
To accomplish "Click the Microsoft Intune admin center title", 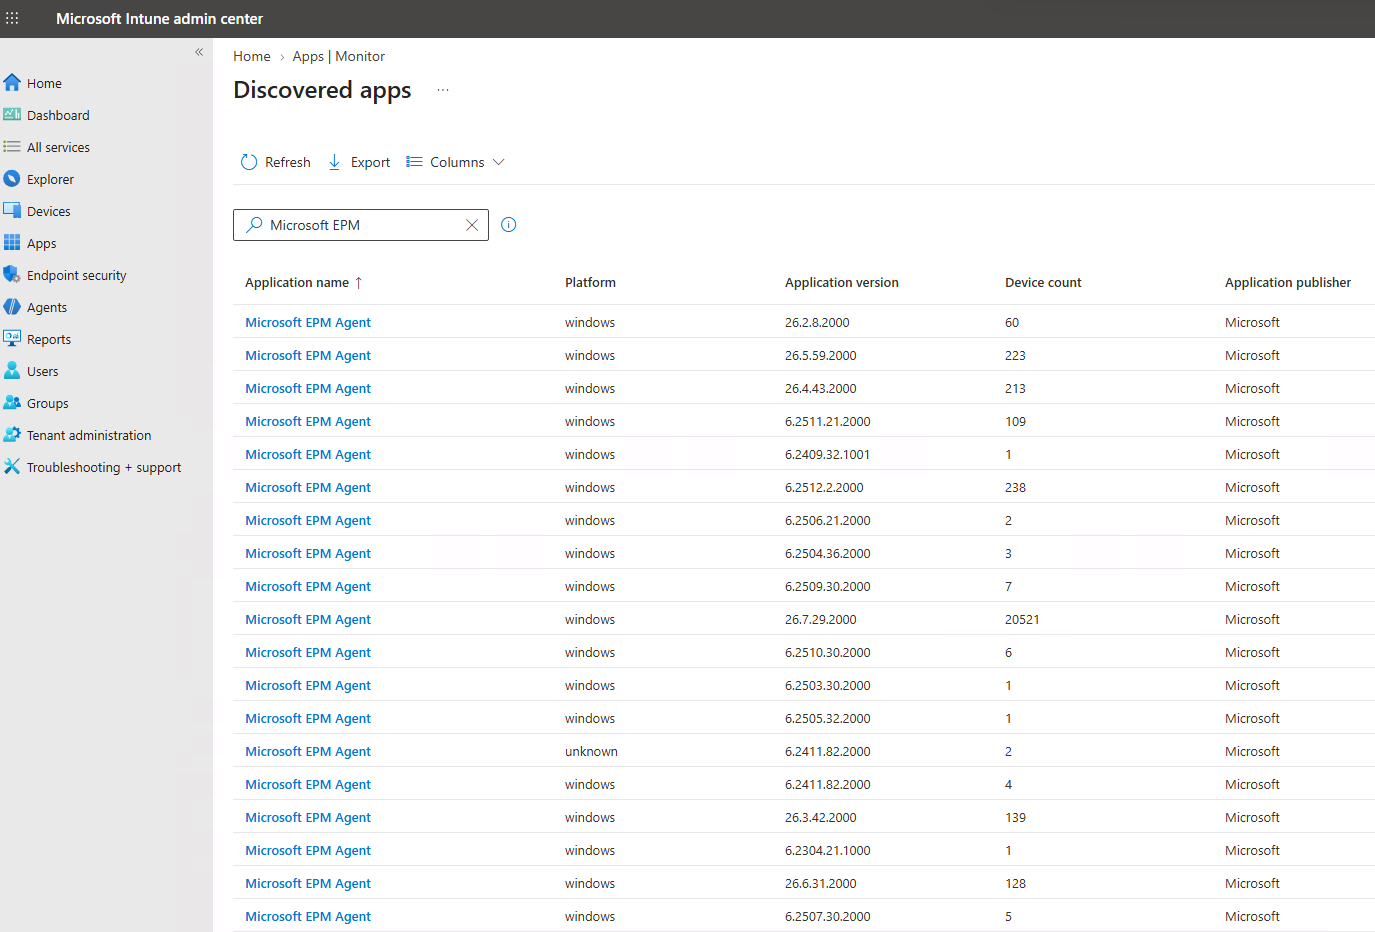I will (160, 19).
